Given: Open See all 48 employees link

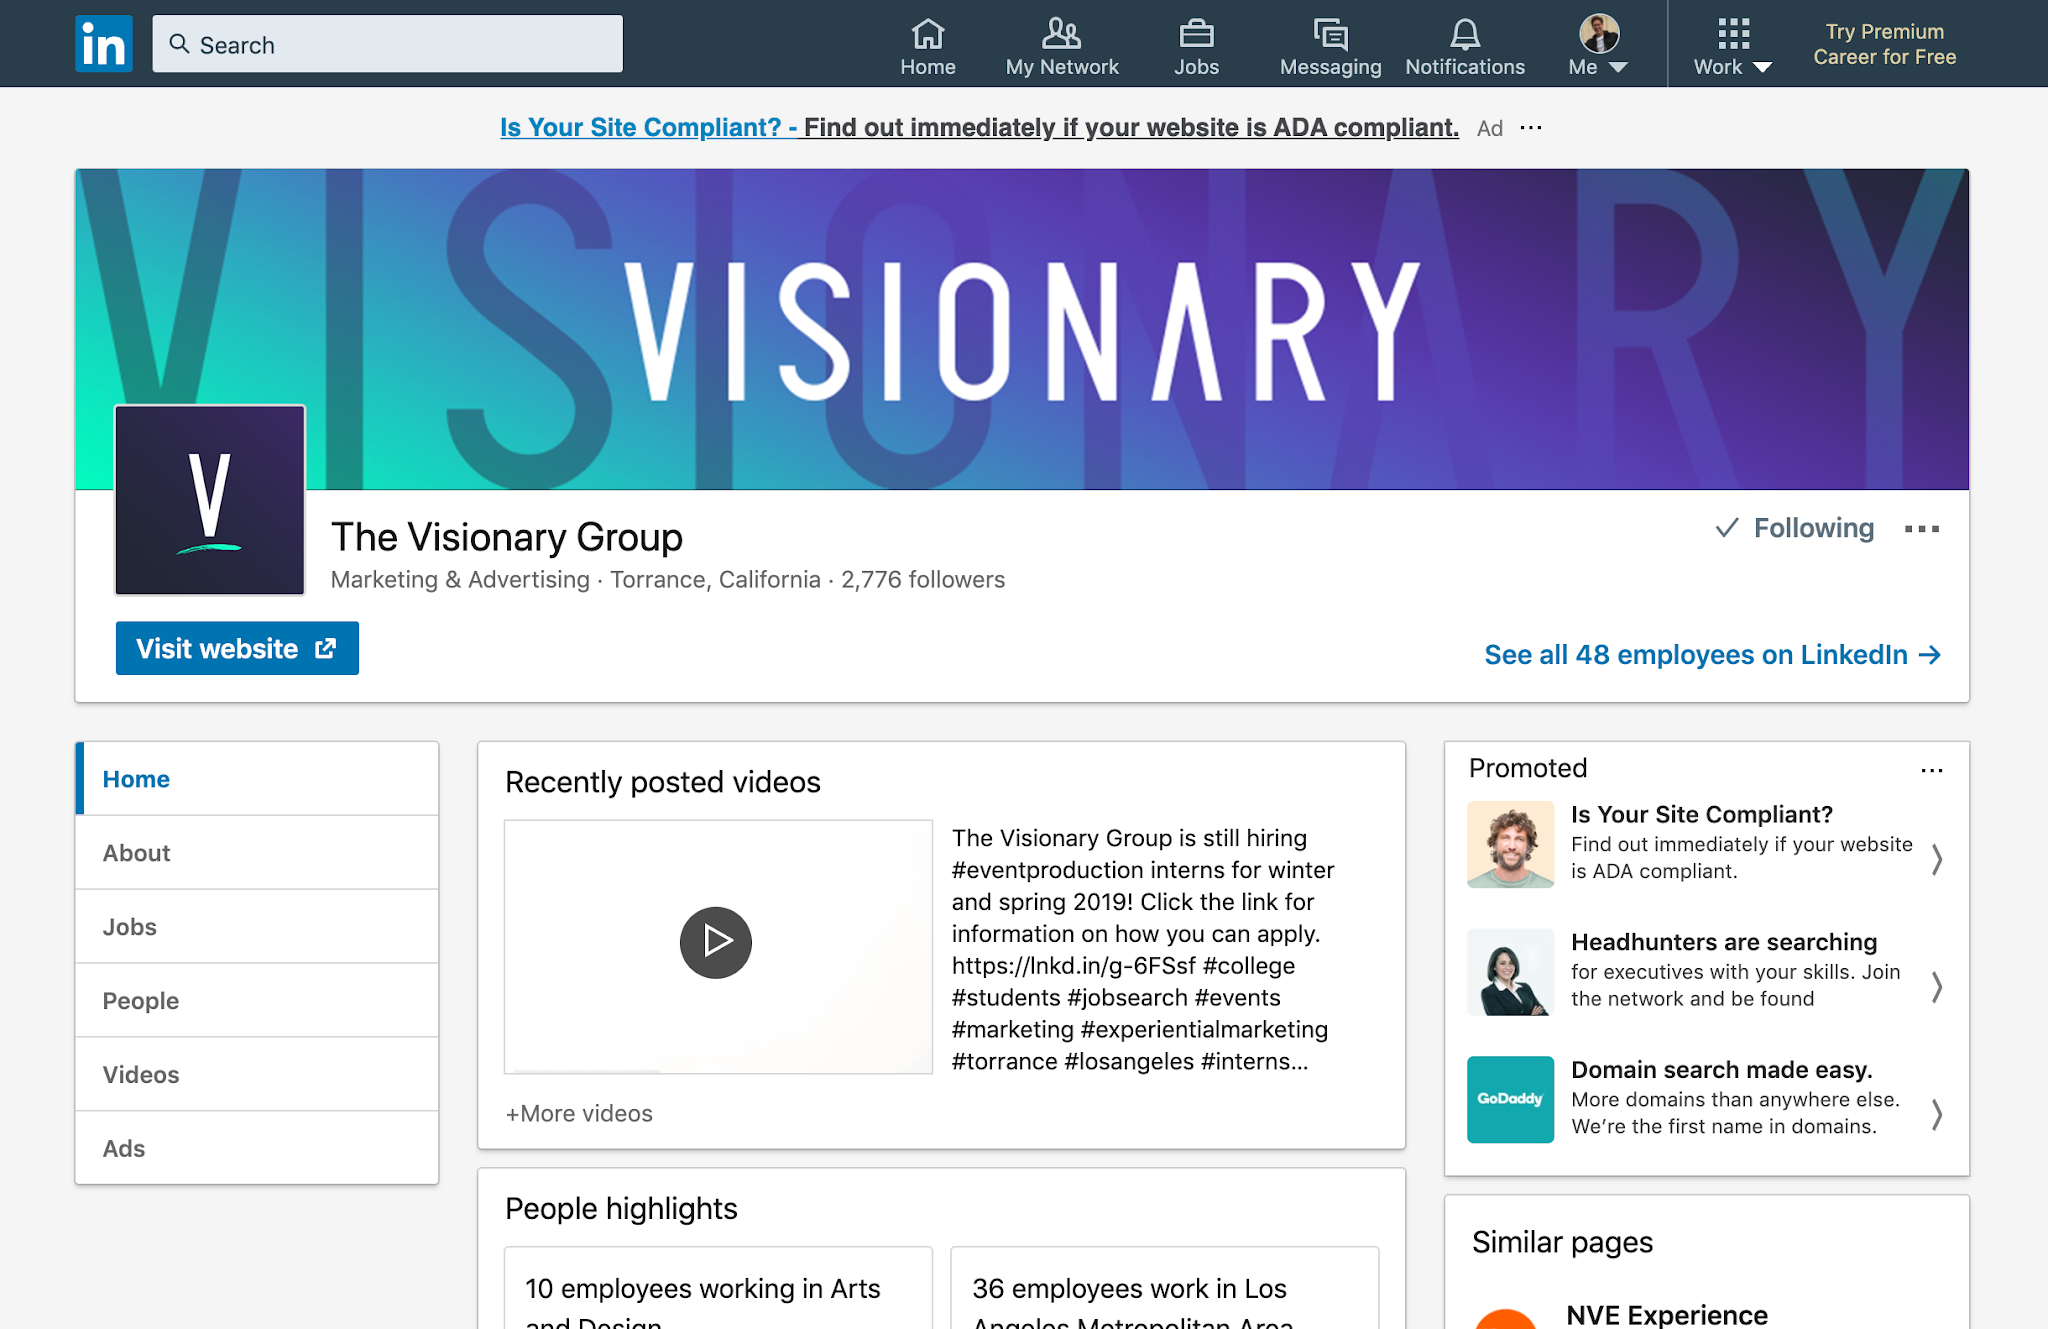Looking at the screenshot, I should coord(1712,655).
